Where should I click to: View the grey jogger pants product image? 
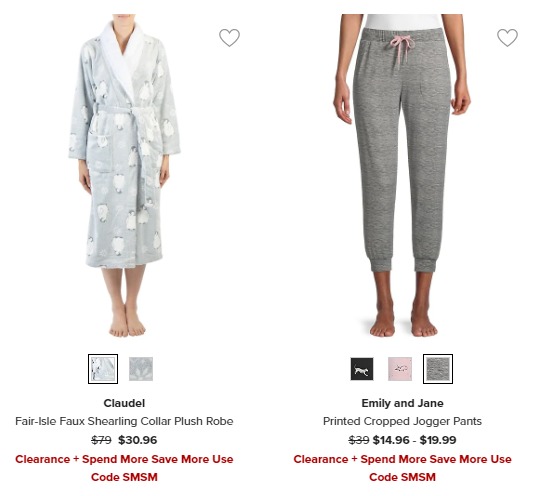[x=402, y=175]
